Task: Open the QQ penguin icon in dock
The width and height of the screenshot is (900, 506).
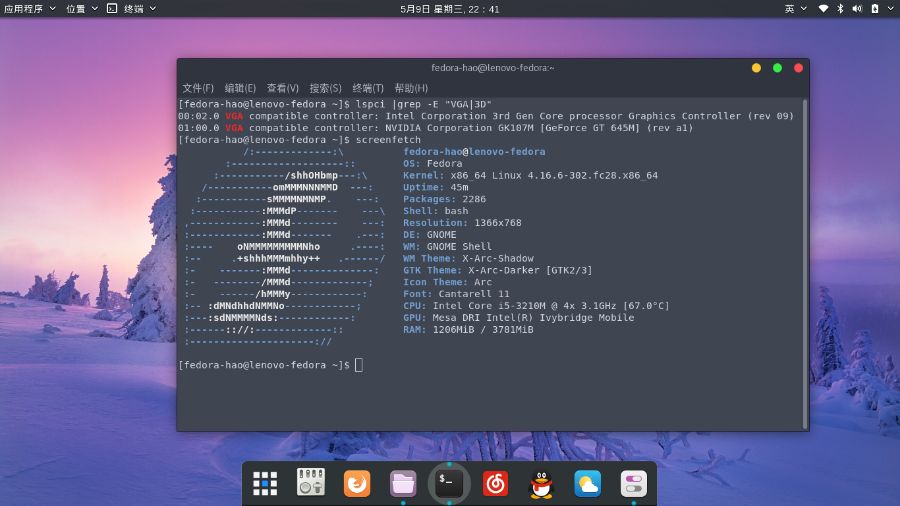Action: coord(541,484)
